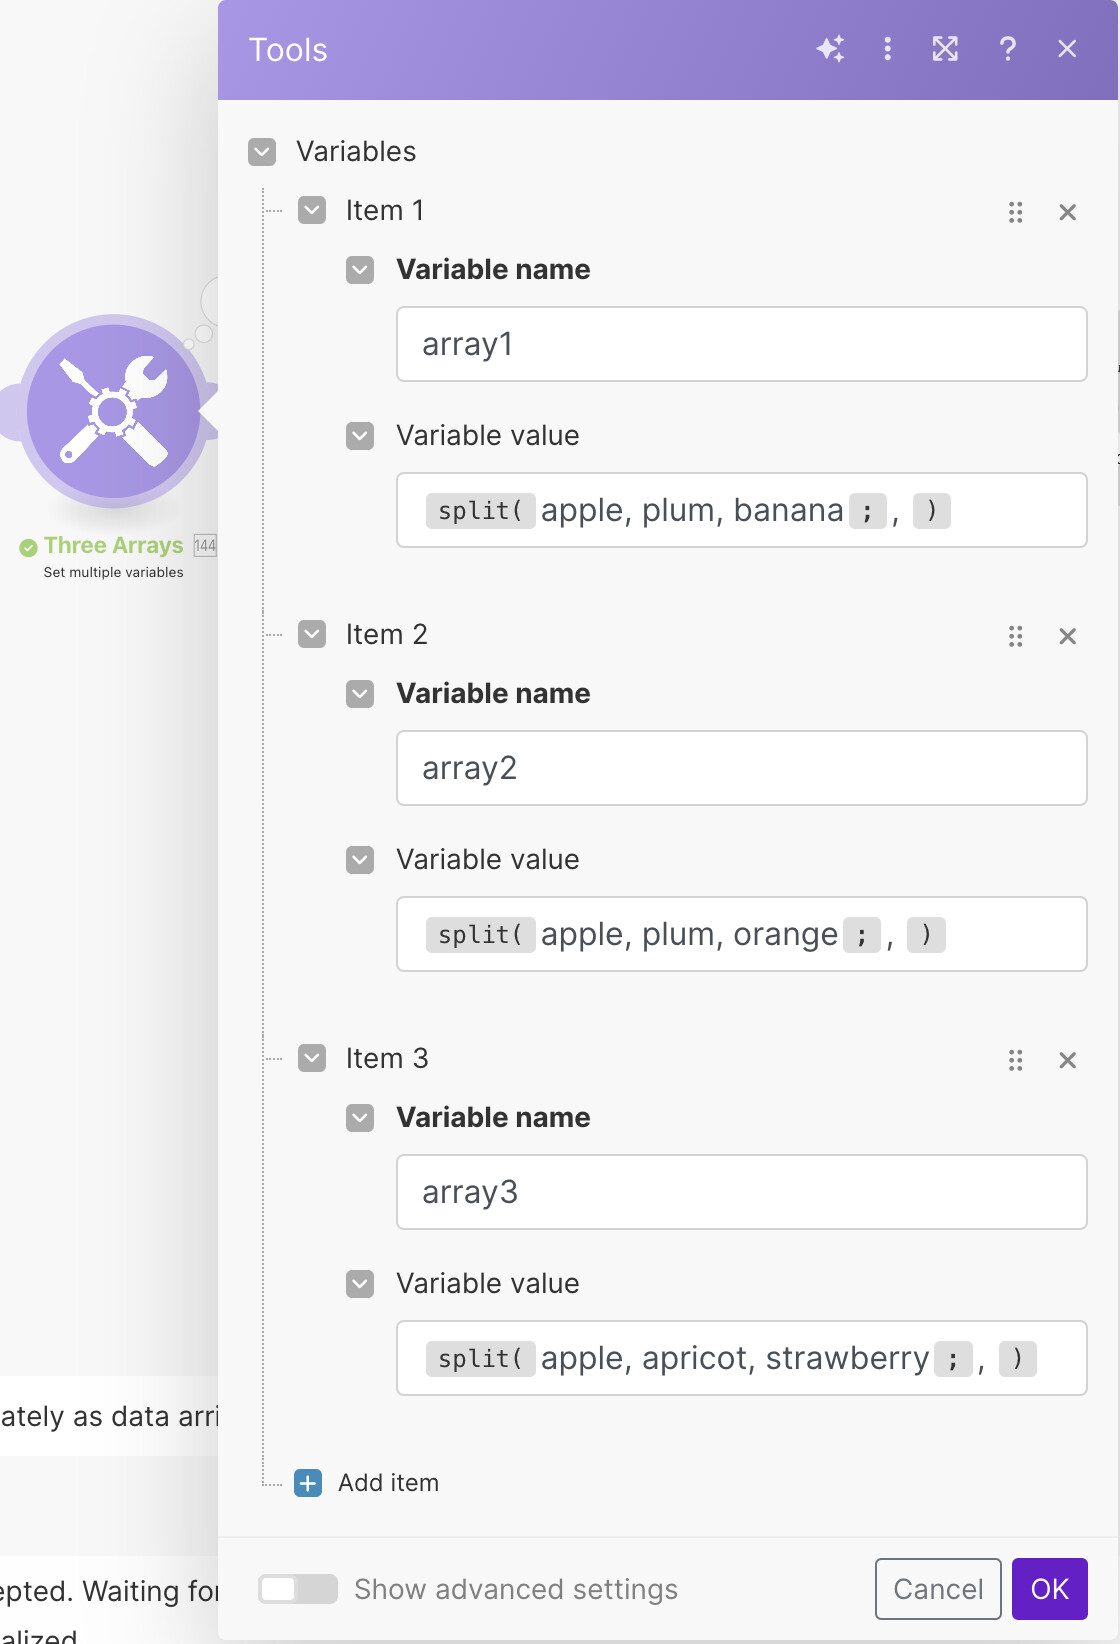Collapse the Item 2 group
The height and width of the screenshot is (1644, 1120).
(x=312, y=635)
